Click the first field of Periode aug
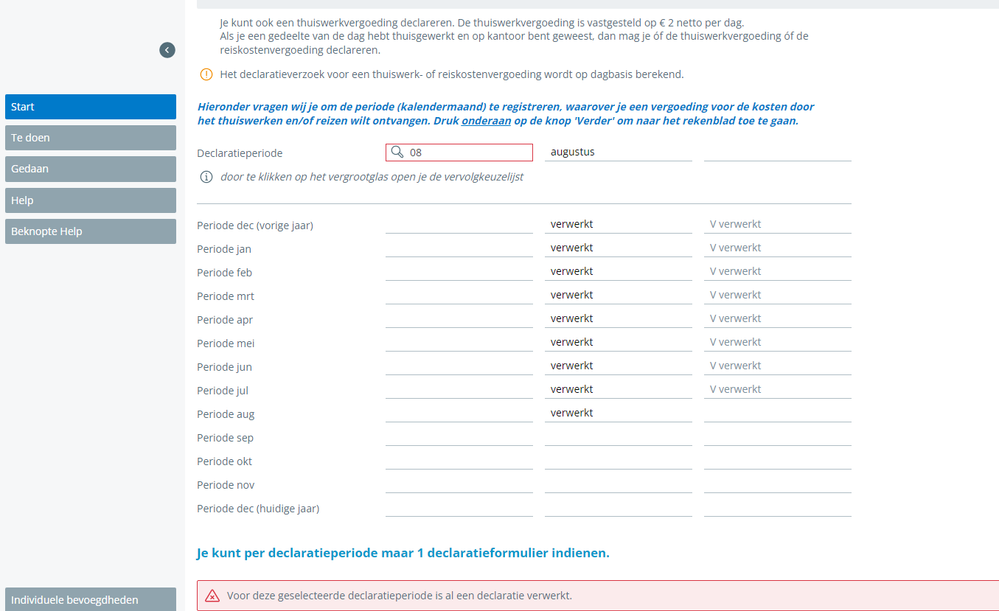This screenshot has height=611, width=999. 459,413
